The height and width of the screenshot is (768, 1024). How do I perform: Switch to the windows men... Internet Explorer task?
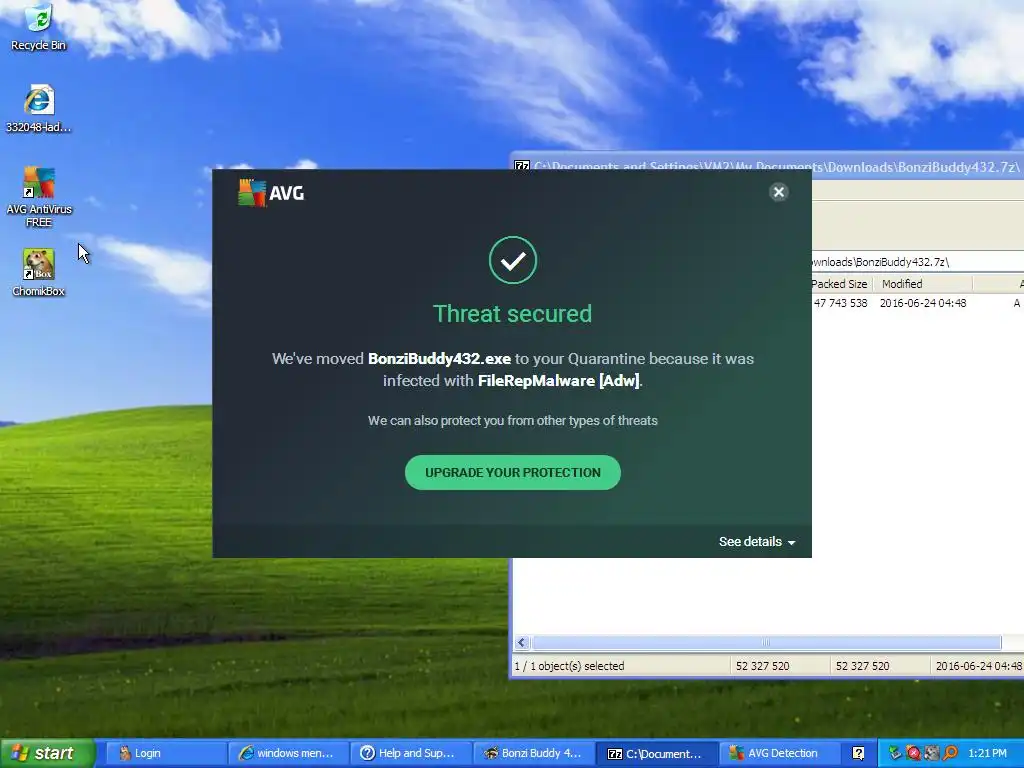[x=289, y=753]
